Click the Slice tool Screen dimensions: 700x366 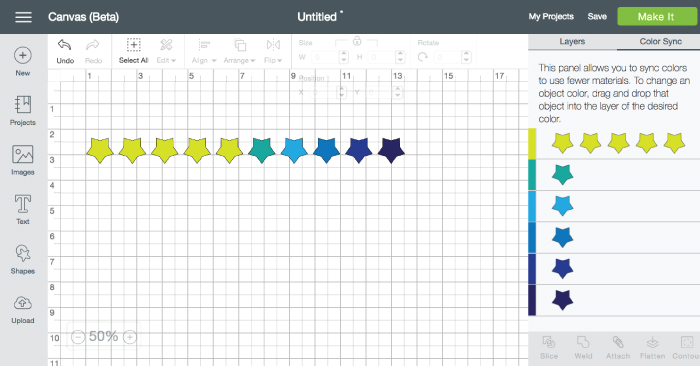(x=549, y=348)
